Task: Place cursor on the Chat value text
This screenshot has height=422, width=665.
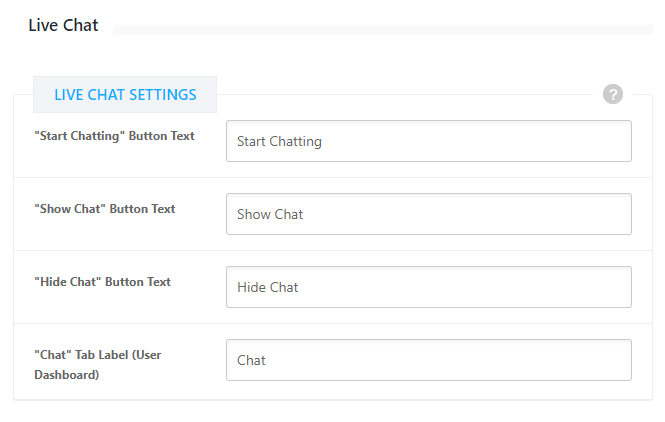Action: [251, 360]
